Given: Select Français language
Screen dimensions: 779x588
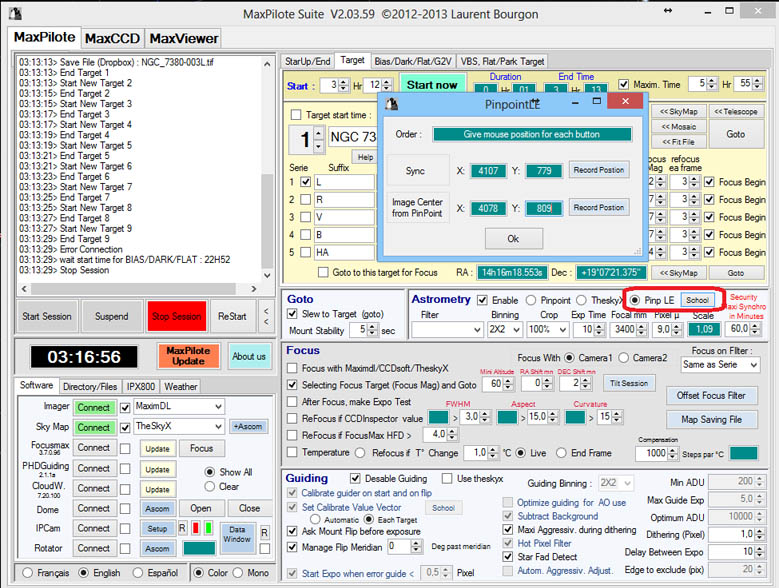Looking at the screenshot, I should [x=28, y=573].
